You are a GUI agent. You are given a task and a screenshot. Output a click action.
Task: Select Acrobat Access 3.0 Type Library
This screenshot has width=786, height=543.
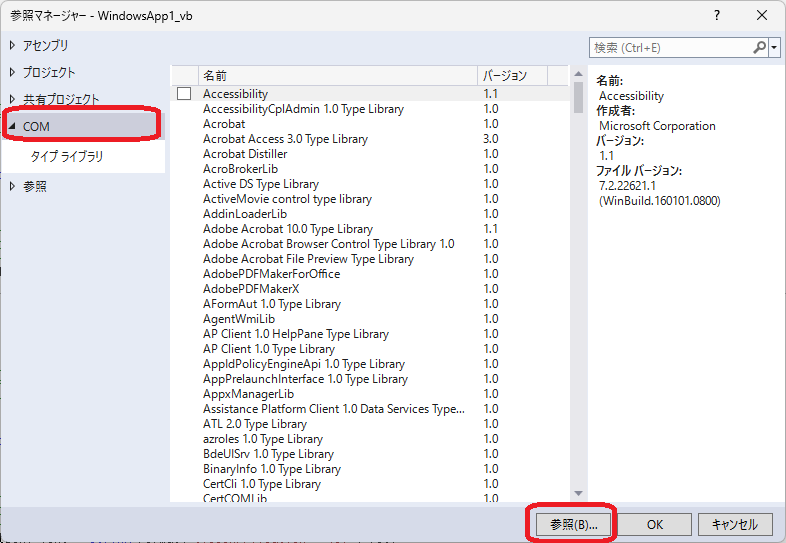coord(285,139)
